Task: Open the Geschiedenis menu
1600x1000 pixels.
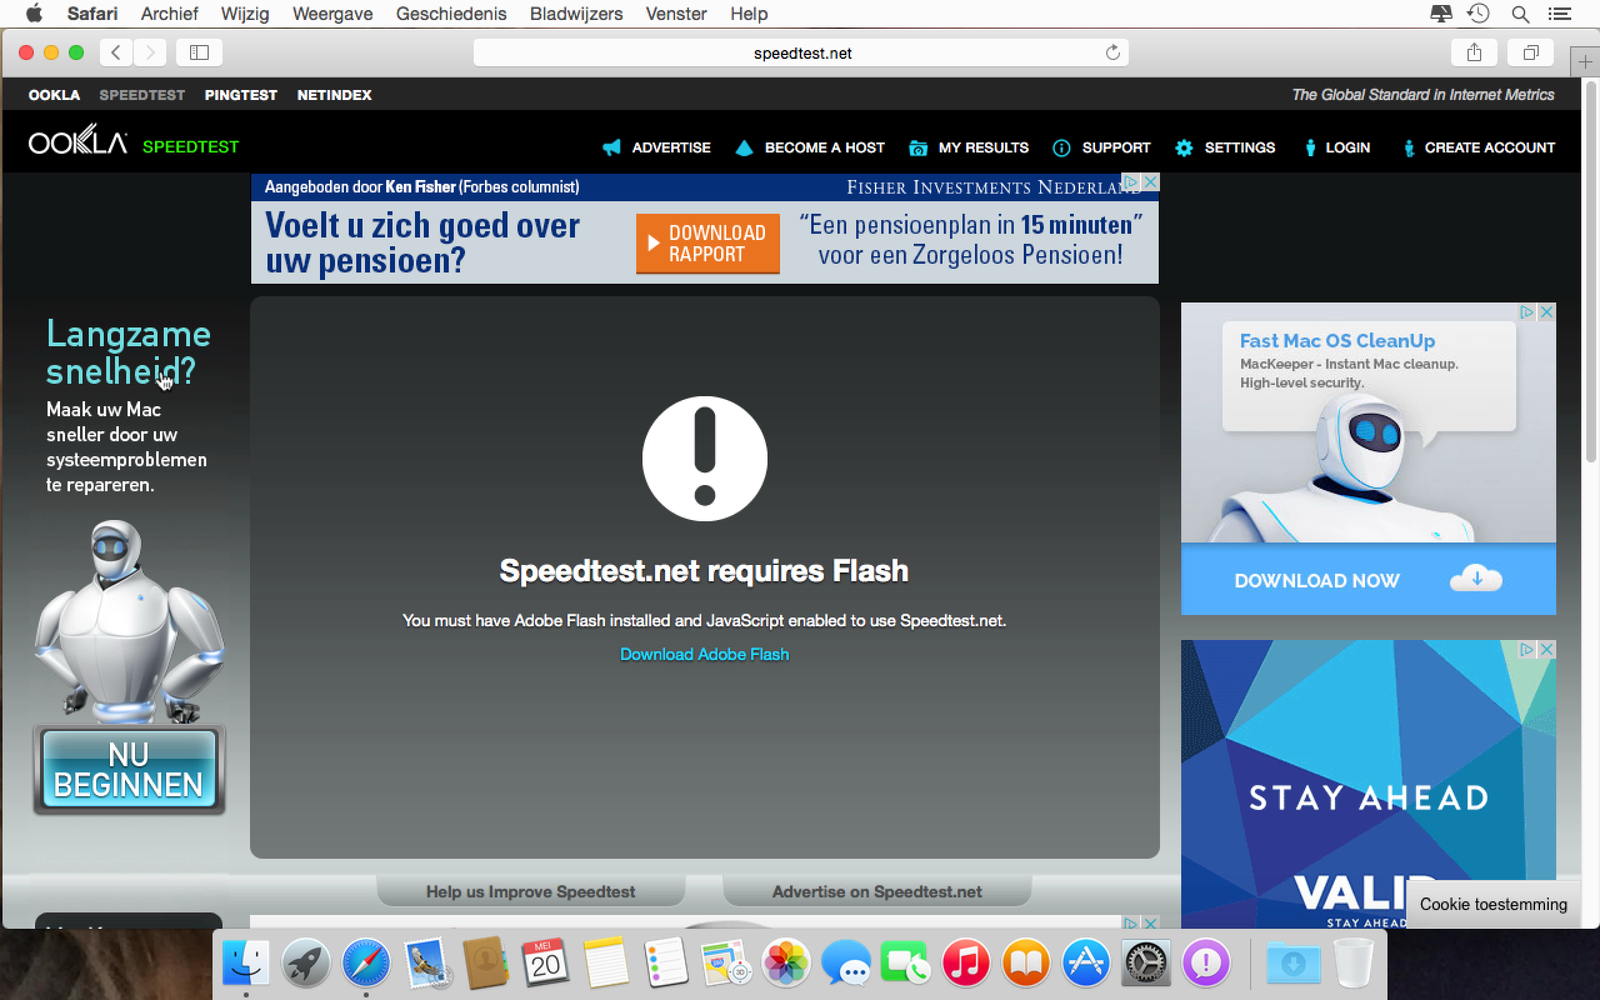Action: click(x=451, y=14)
